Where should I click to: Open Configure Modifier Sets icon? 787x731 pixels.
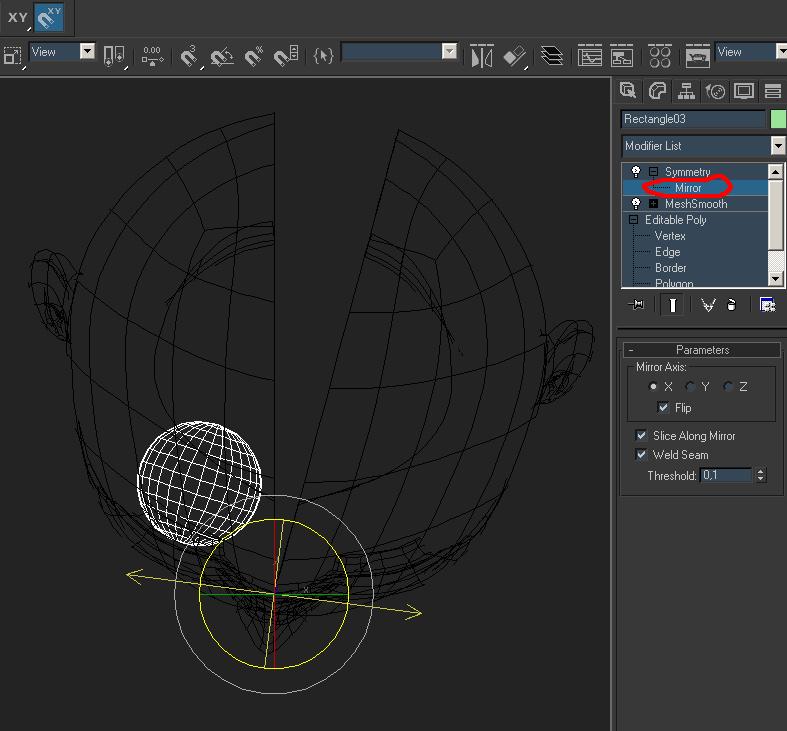tap(767, 305)
